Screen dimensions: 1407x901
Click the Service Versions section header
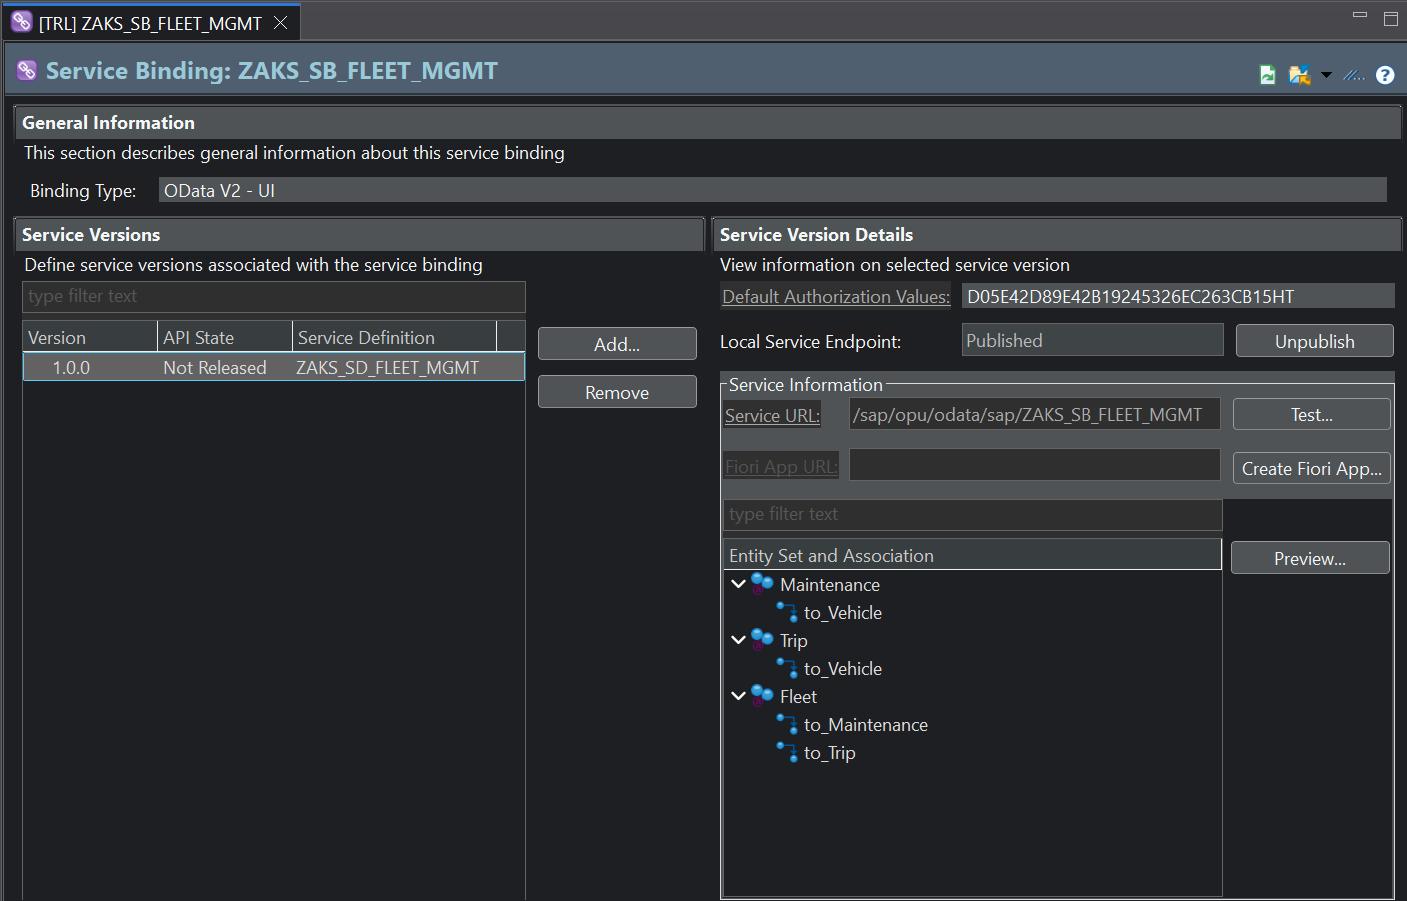tap(360, 234)
